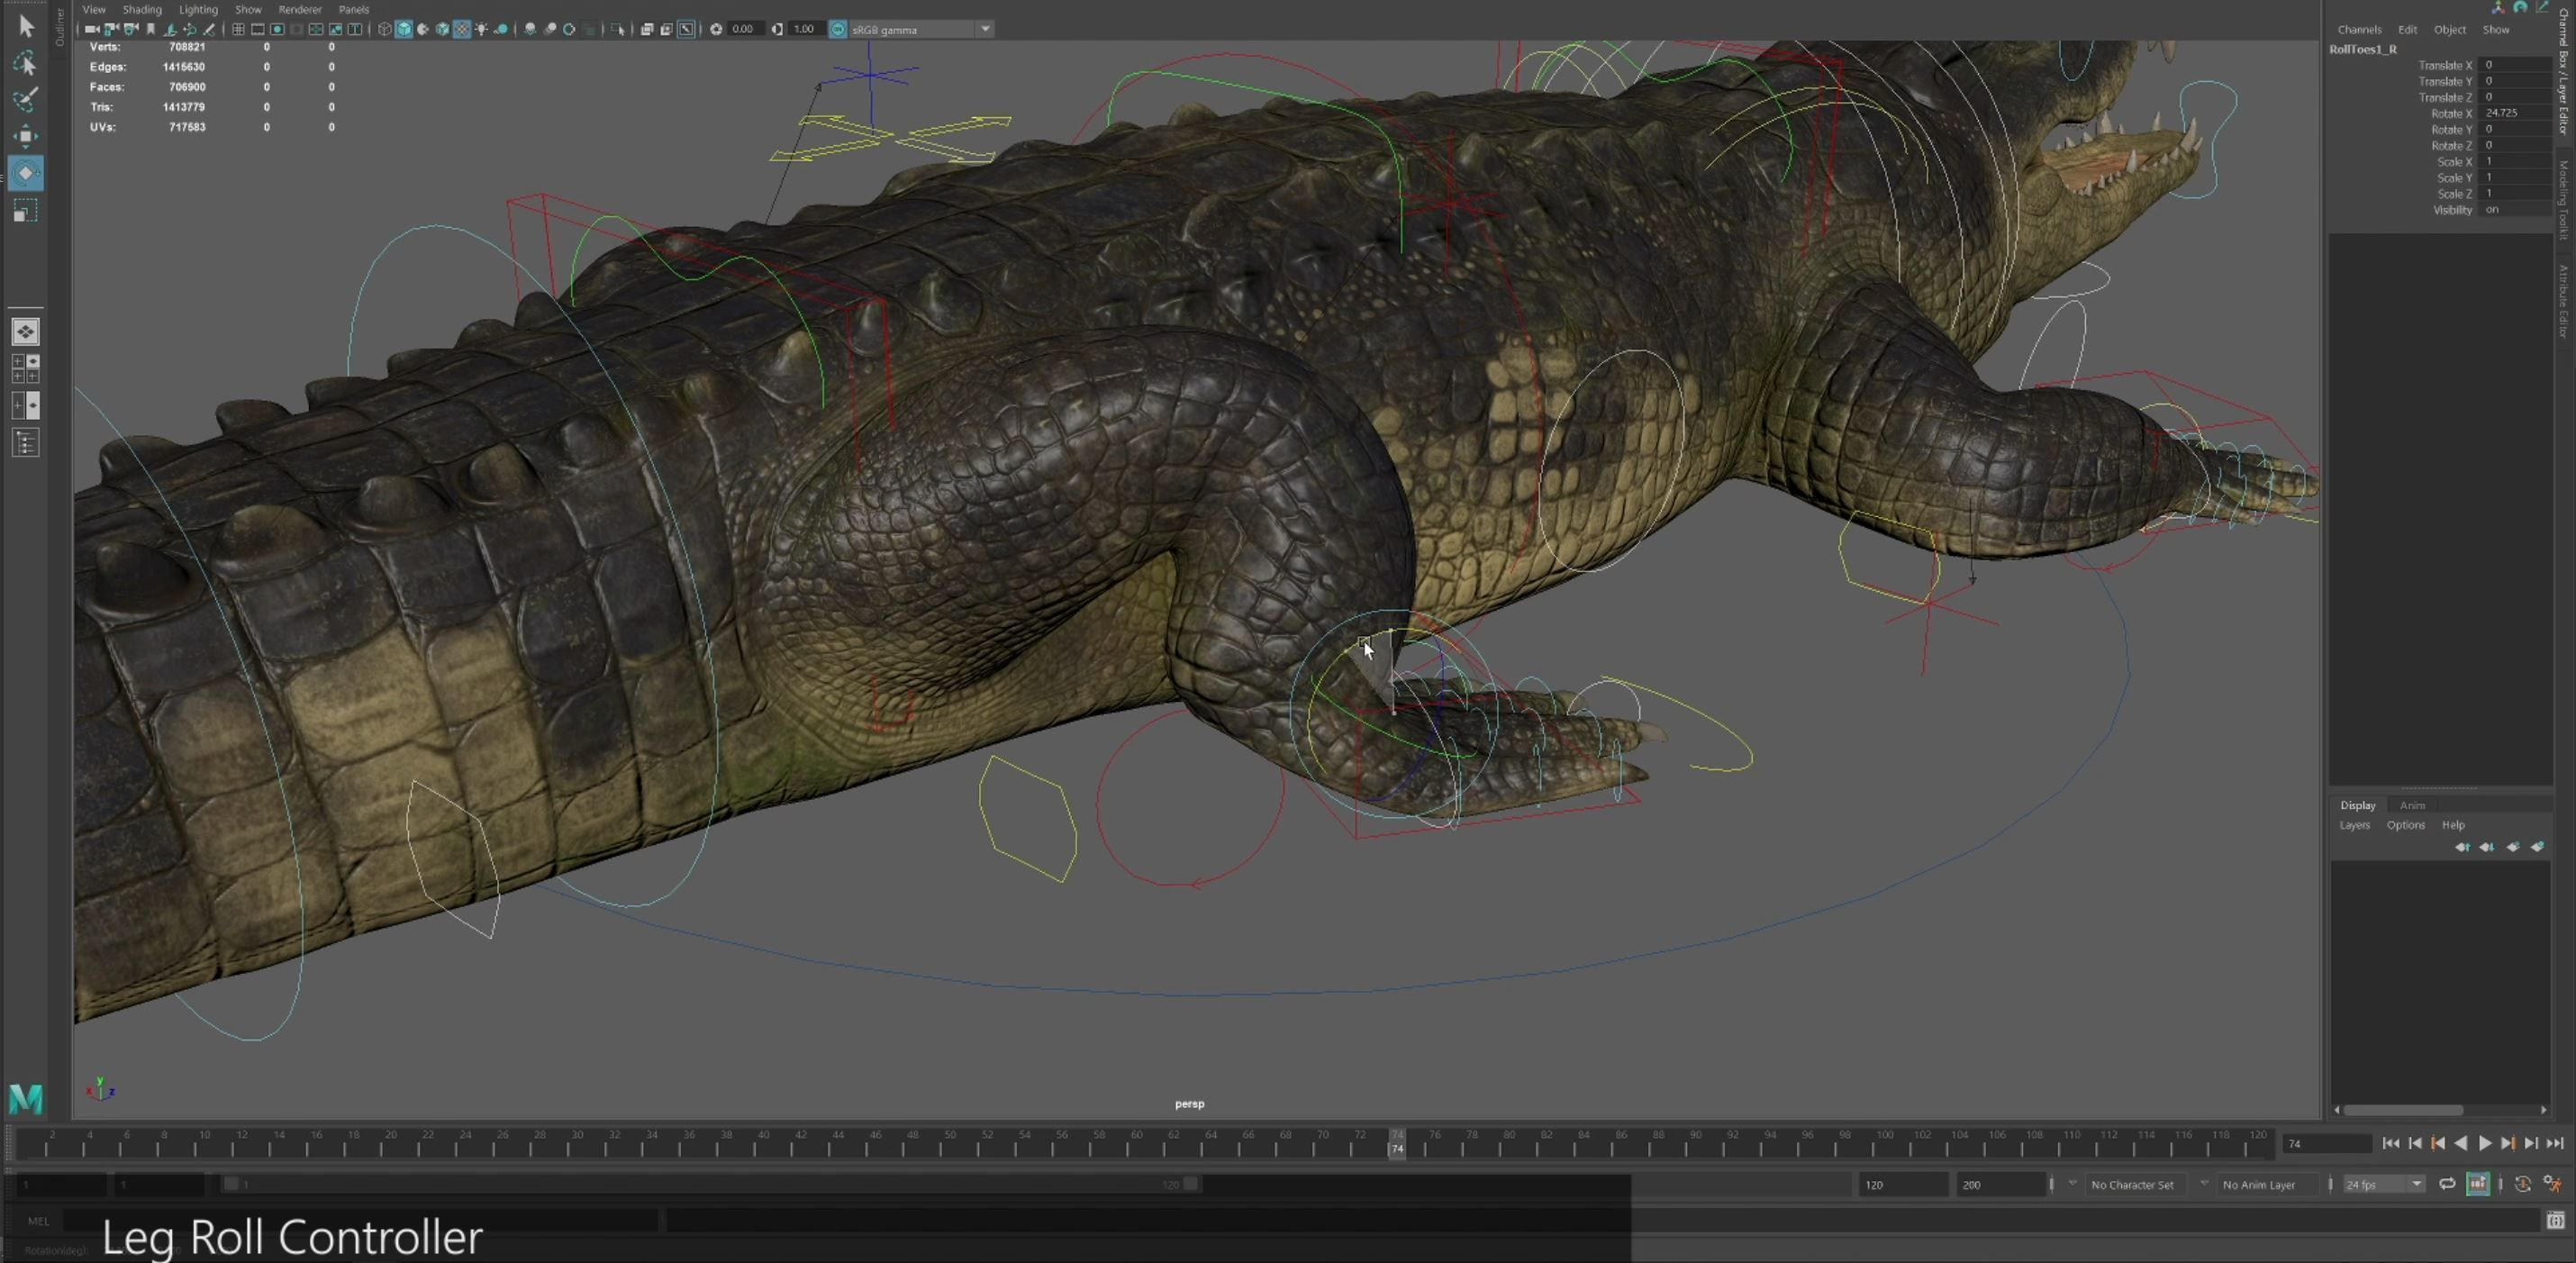Open Channels menu in Channel Box

click(2359, 29)
